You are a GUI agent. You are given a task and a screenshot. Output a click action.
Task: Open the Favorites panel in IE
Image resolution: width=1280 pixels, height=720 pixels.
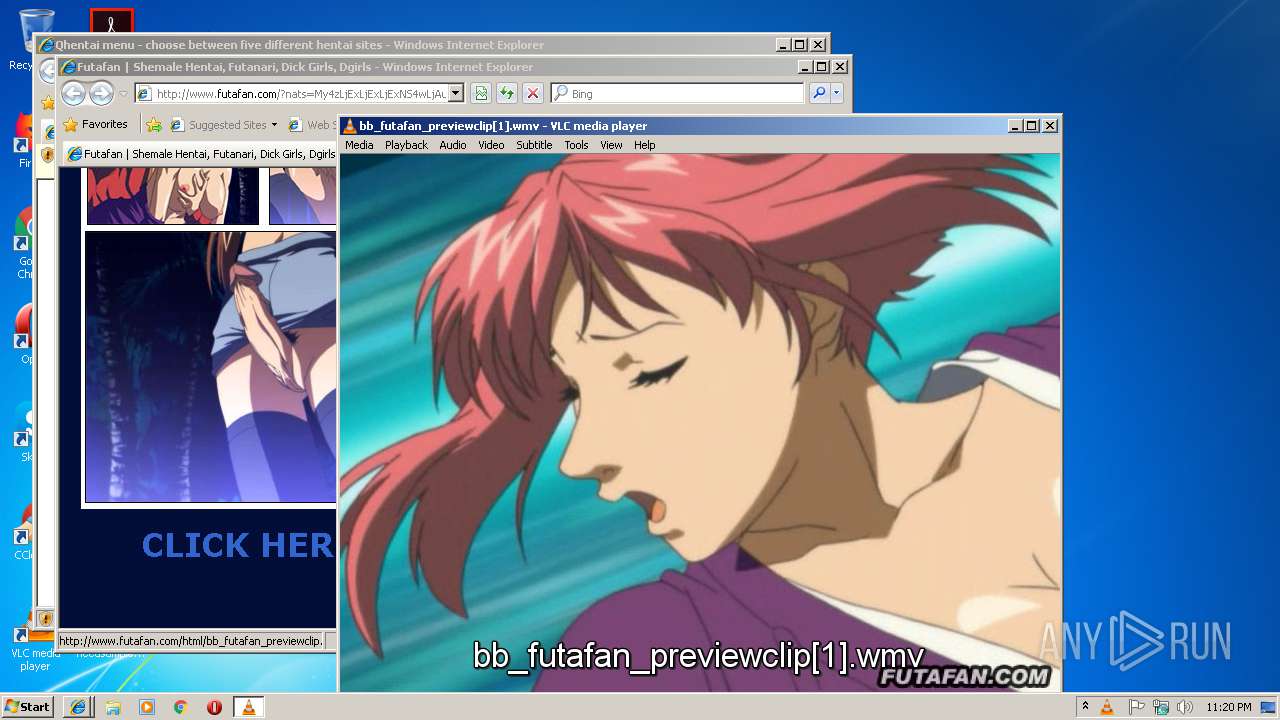click(96, 125)
